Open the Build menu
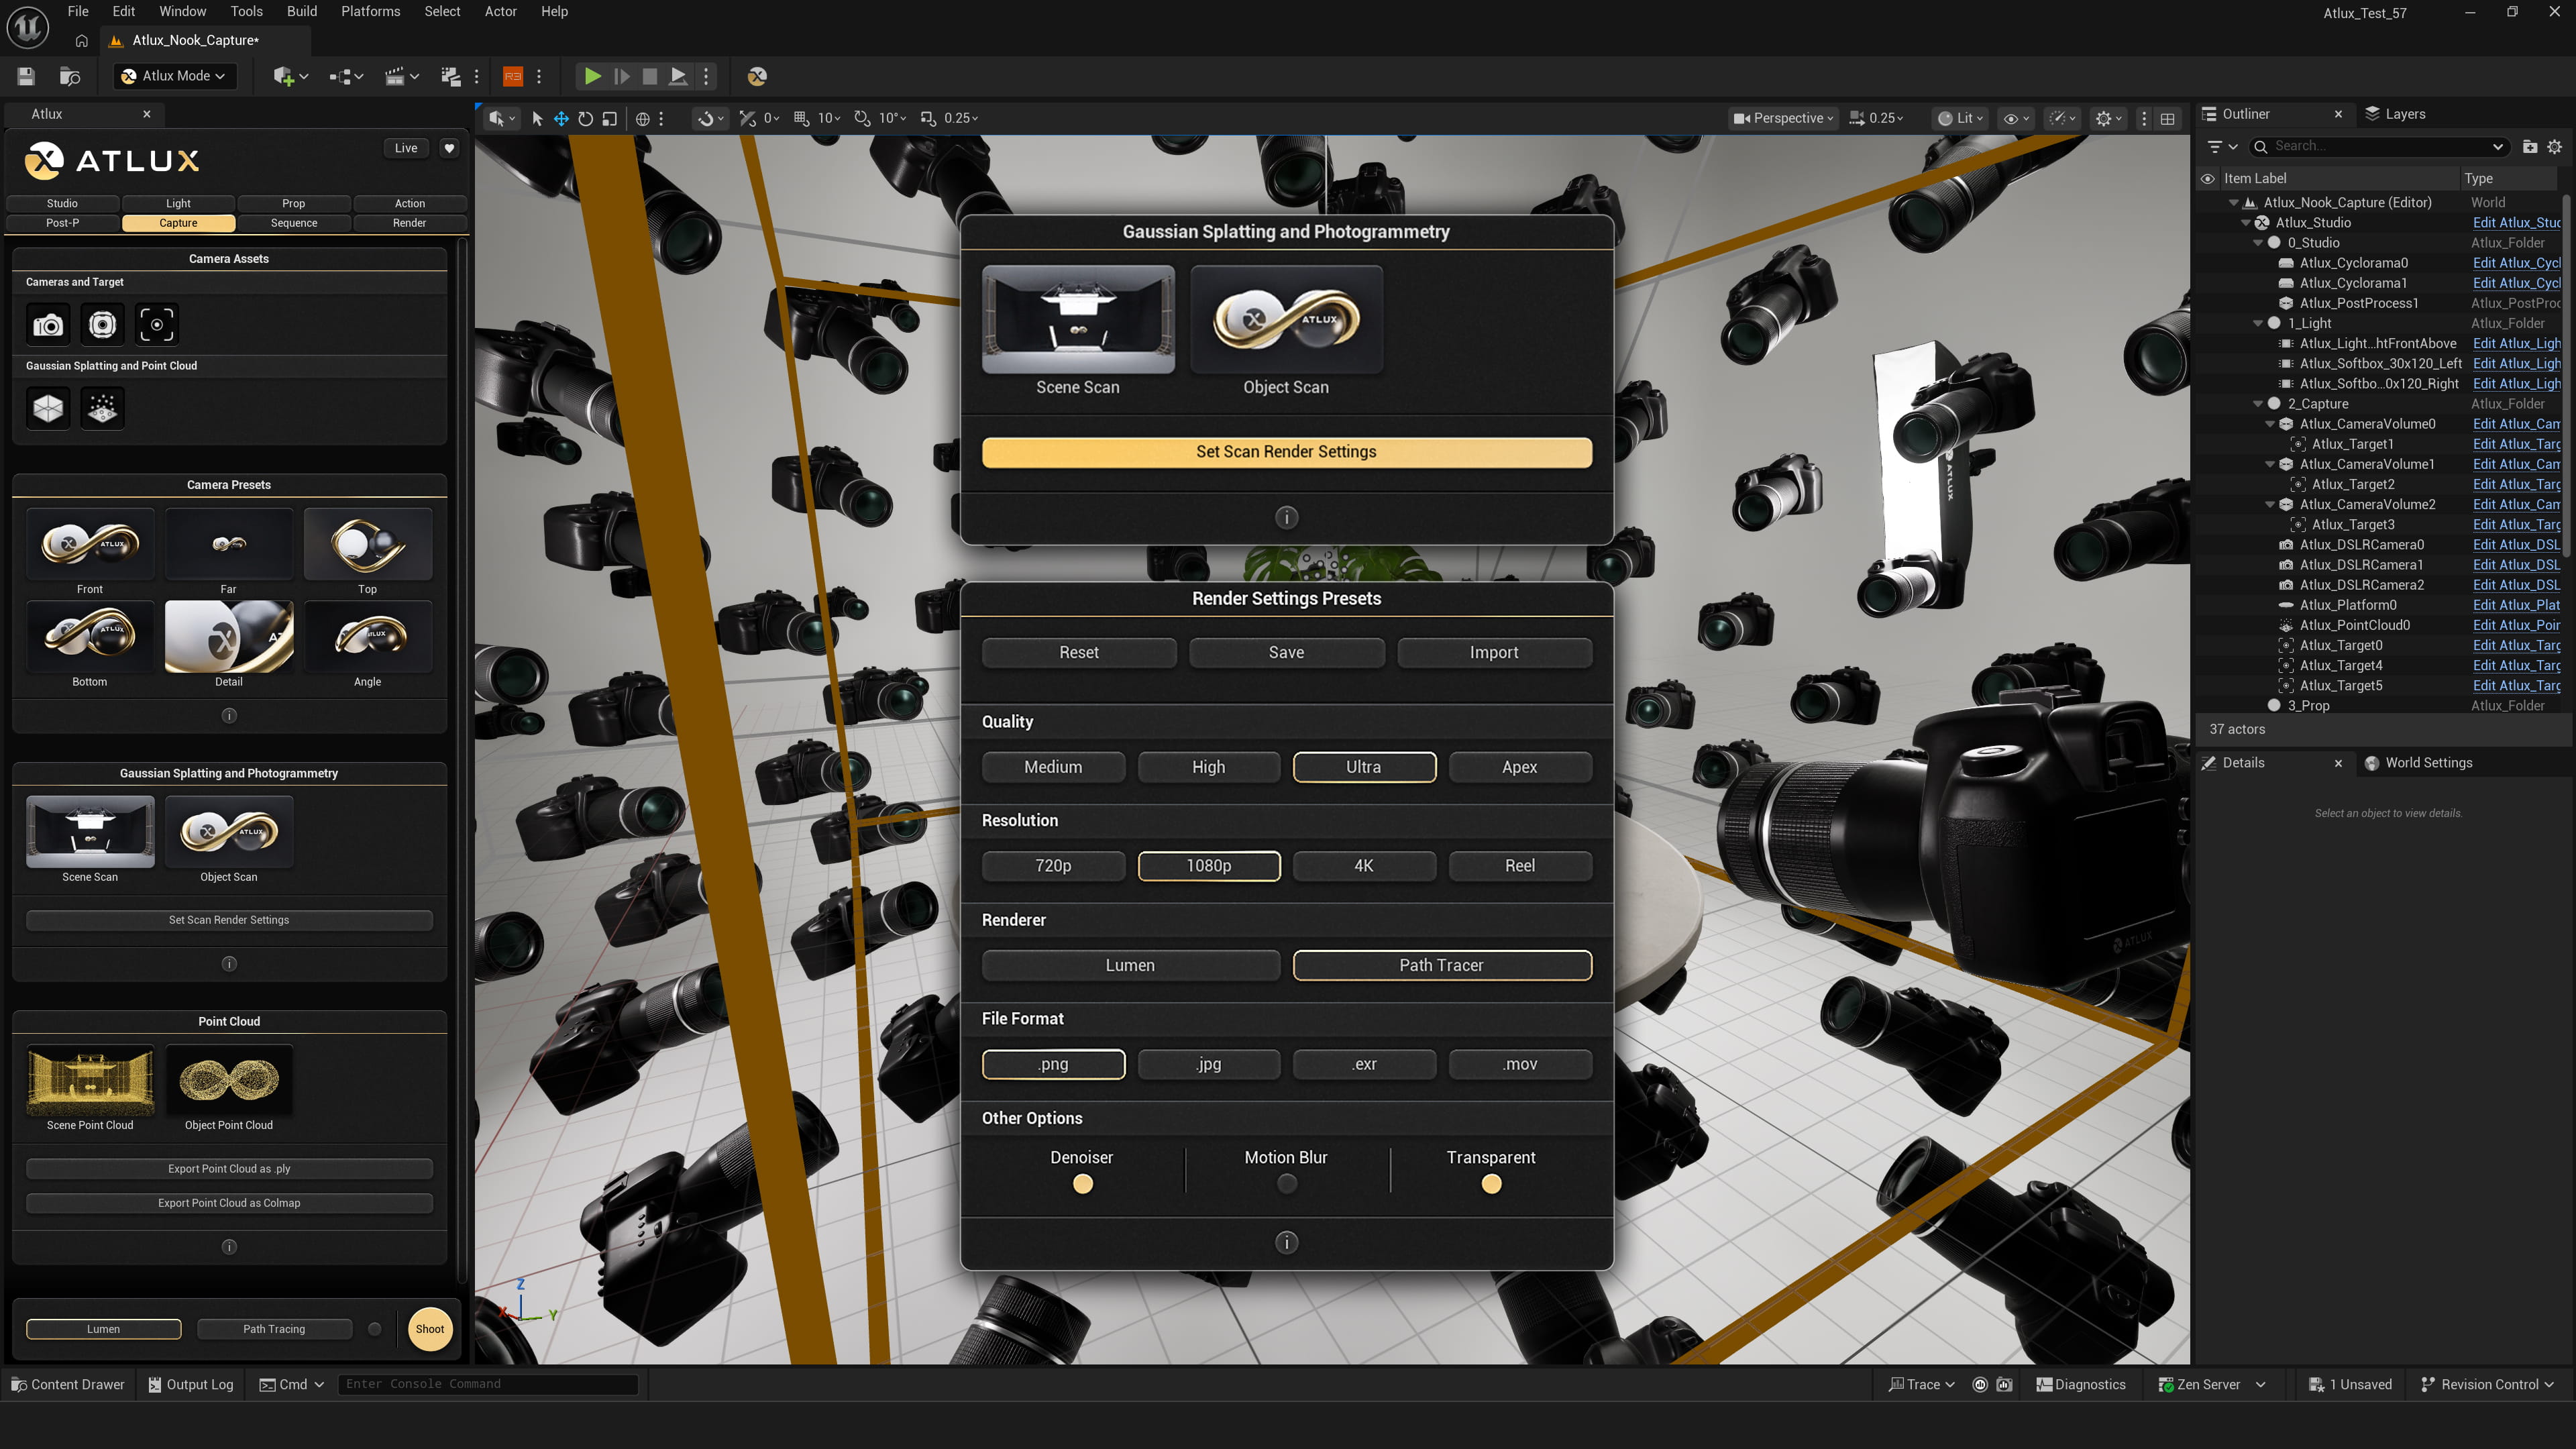The width and height of the screenshot is (2576, 1449). pos(301,12)
